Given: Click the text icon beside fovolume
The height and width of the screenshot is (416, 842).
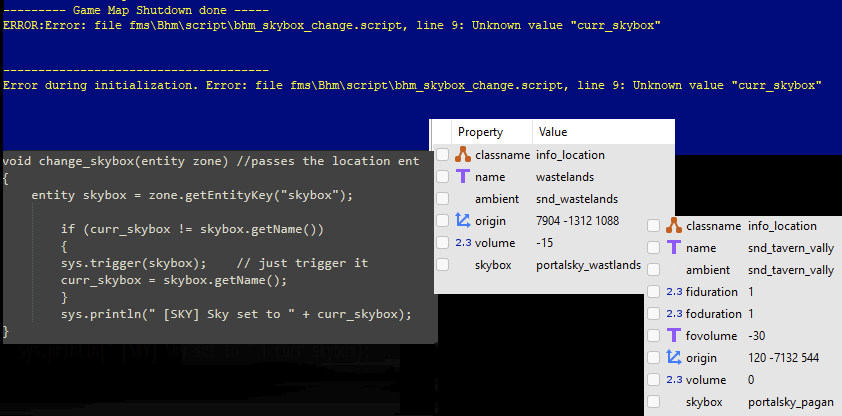Looking at the screenshot, I should (x=674, y=335).
